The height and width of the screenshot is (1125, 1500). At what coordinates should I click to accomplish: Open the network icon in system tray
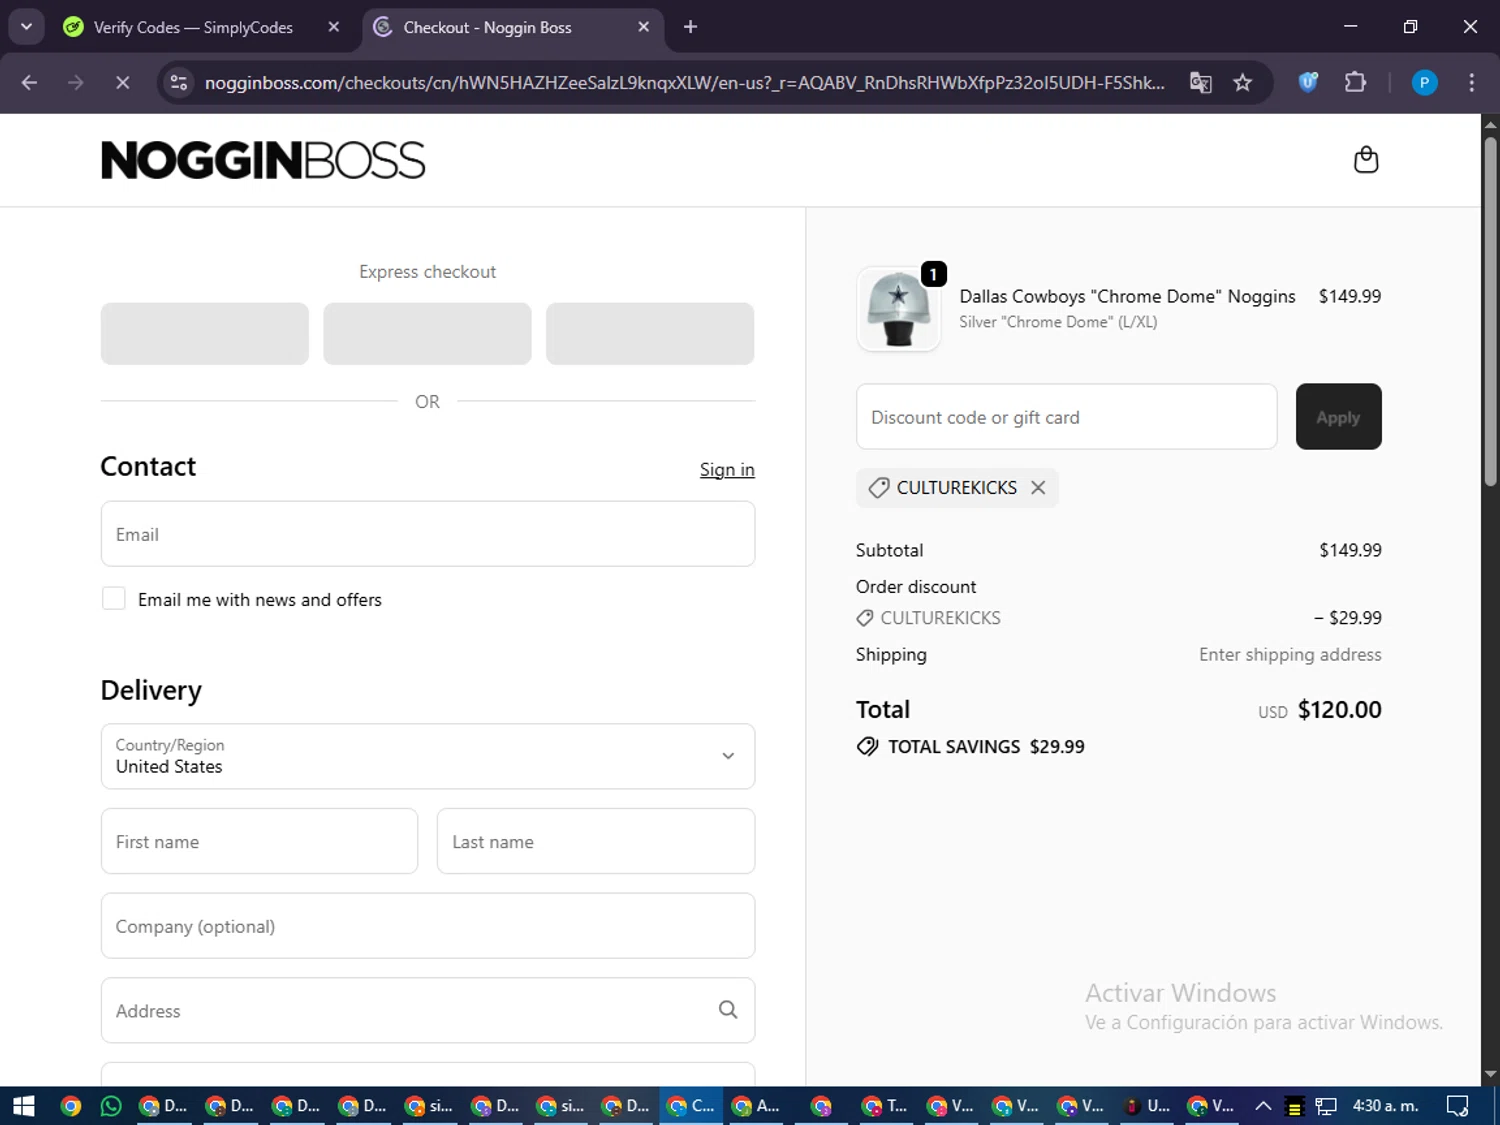coord(1326,1106)
